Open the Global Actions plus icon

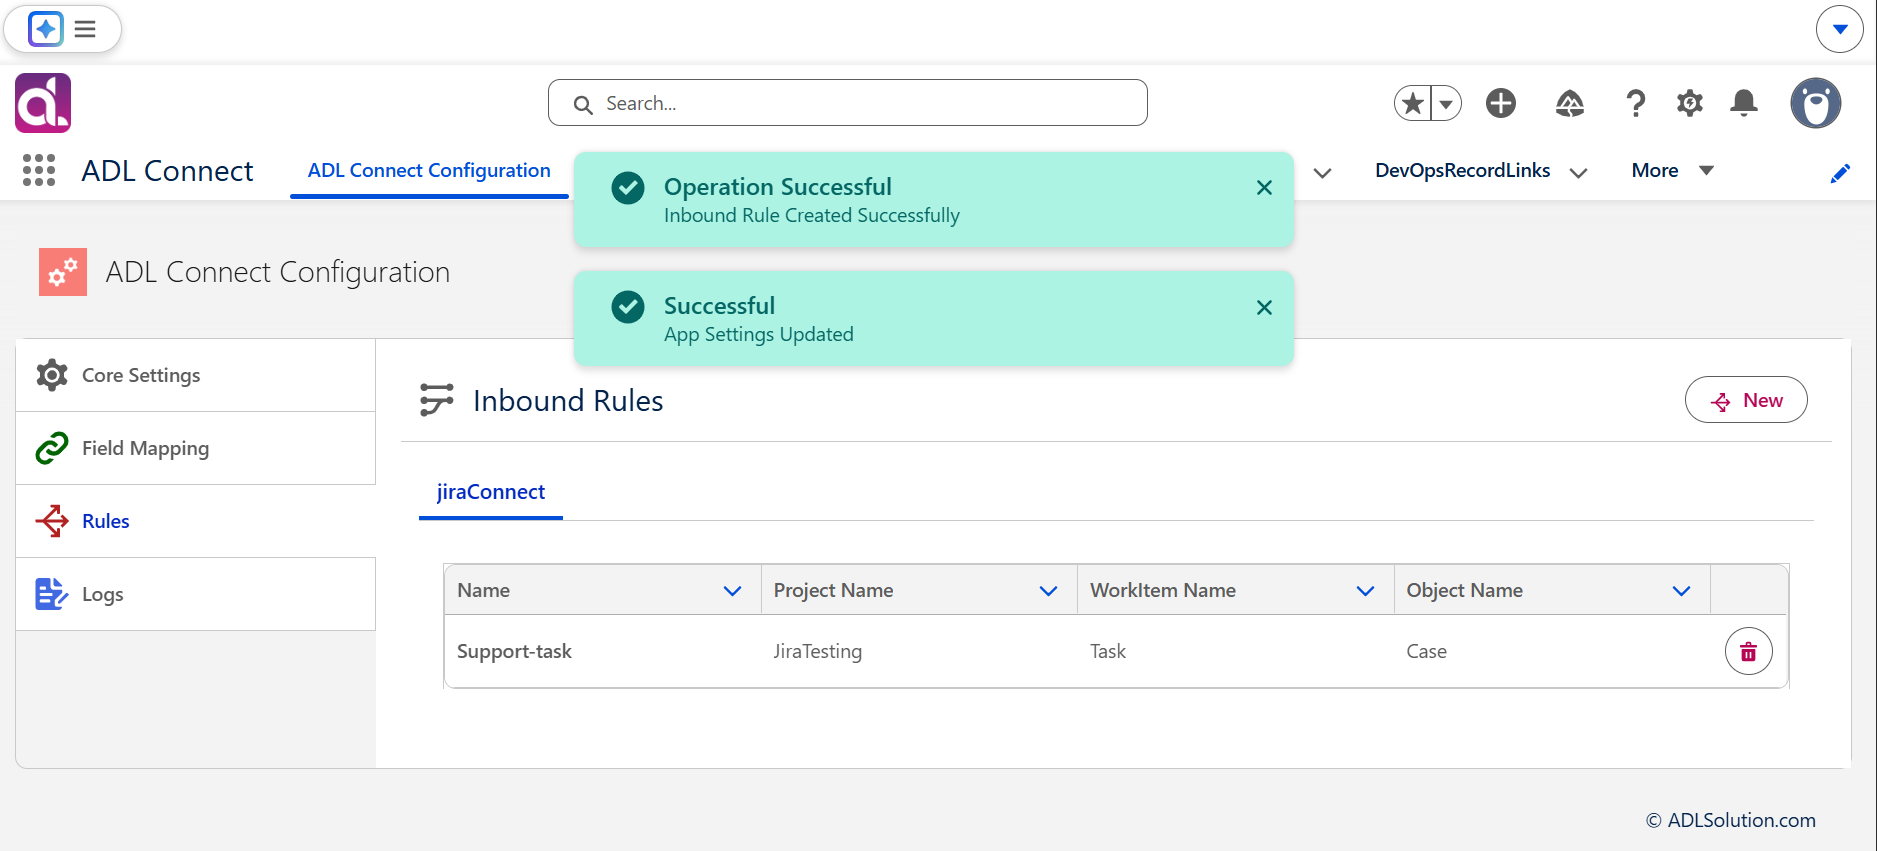coord(1500,103)
